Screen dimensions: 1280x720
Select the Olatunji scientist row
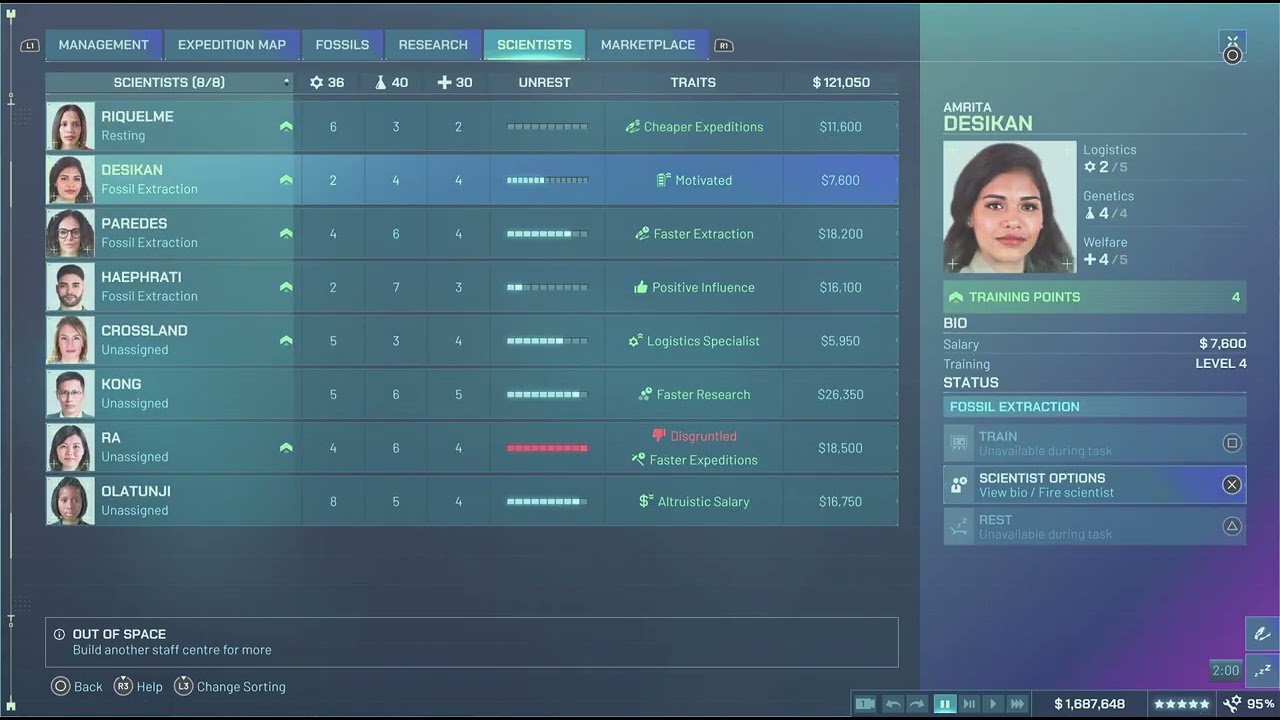(x=472, y=501)
